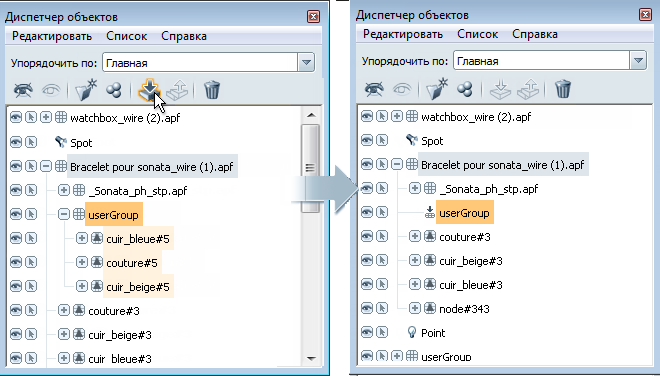The height and width of the screenshot is (376, 660).
Task: Collapse the userGroup node in left tree
Action: click(x=64, y=214)
